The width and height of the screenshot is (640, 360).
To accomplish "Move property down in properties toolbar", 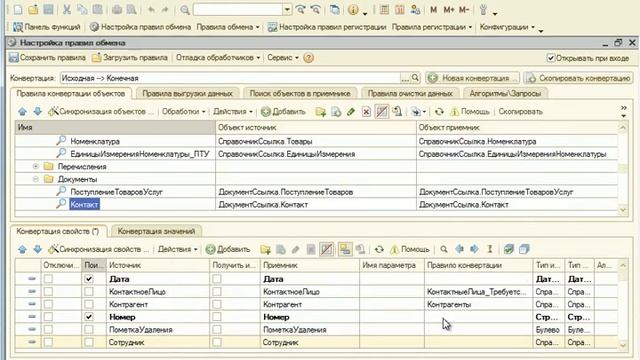I will [38, 249].
